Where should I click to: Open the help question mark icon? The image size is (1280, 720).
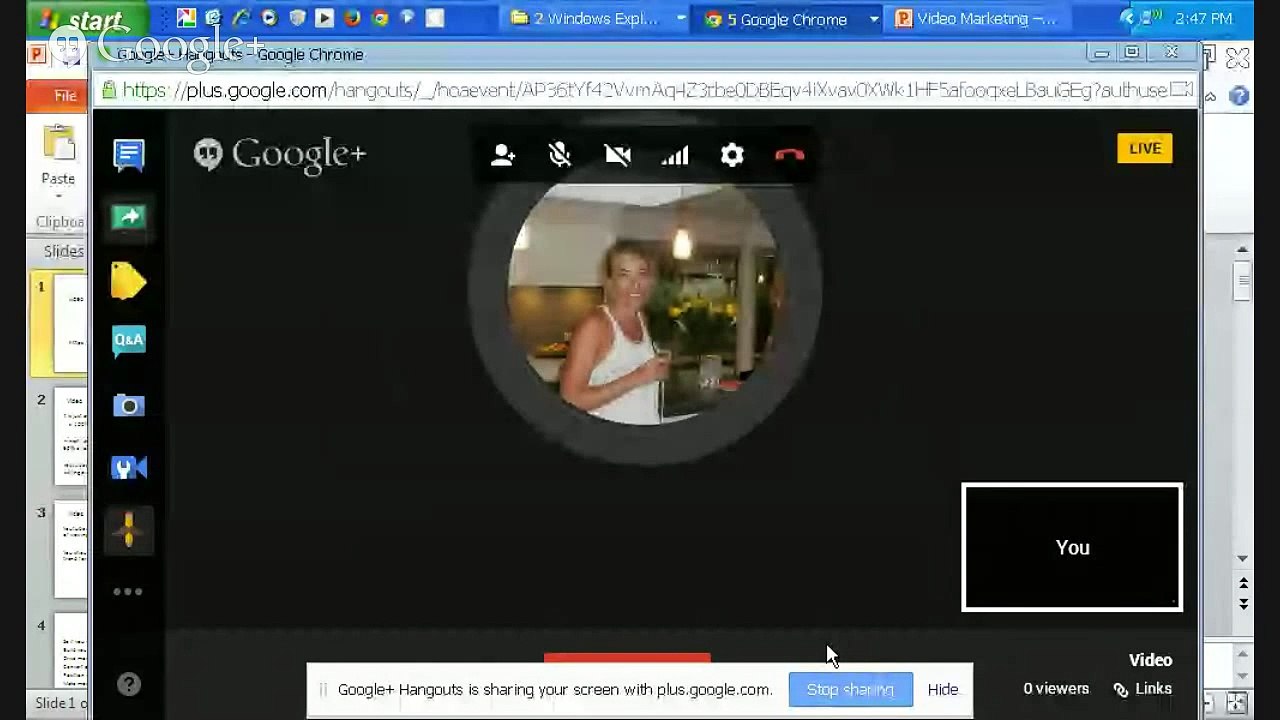click(x=129, y=684)
